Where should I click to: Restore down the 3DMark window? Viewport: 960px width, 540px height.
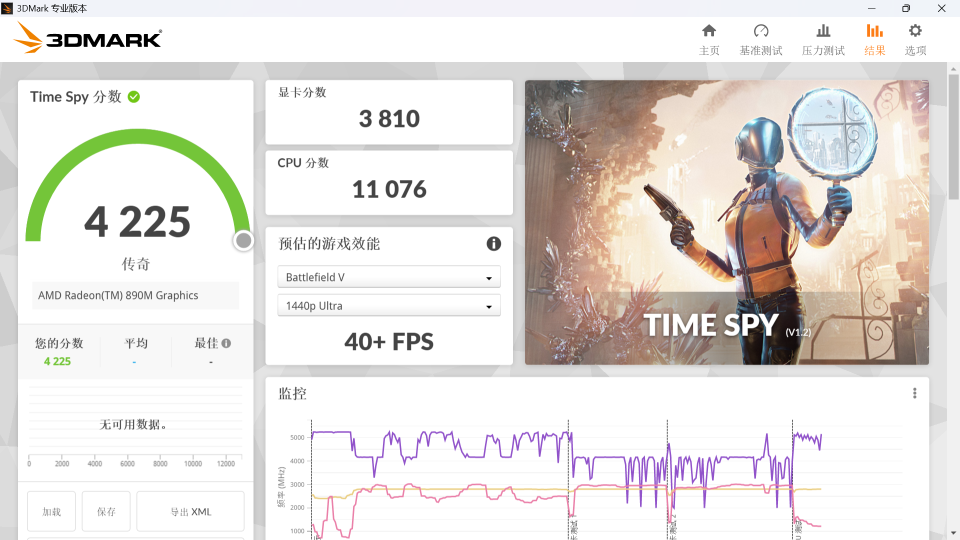point(906,8)
